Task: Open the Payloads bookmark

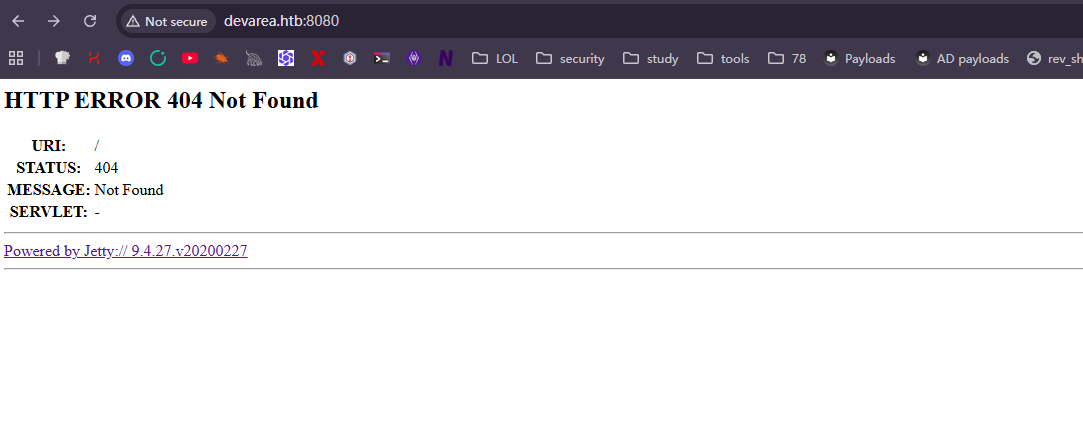Action: pyautogui.click(x=860, y=59)
